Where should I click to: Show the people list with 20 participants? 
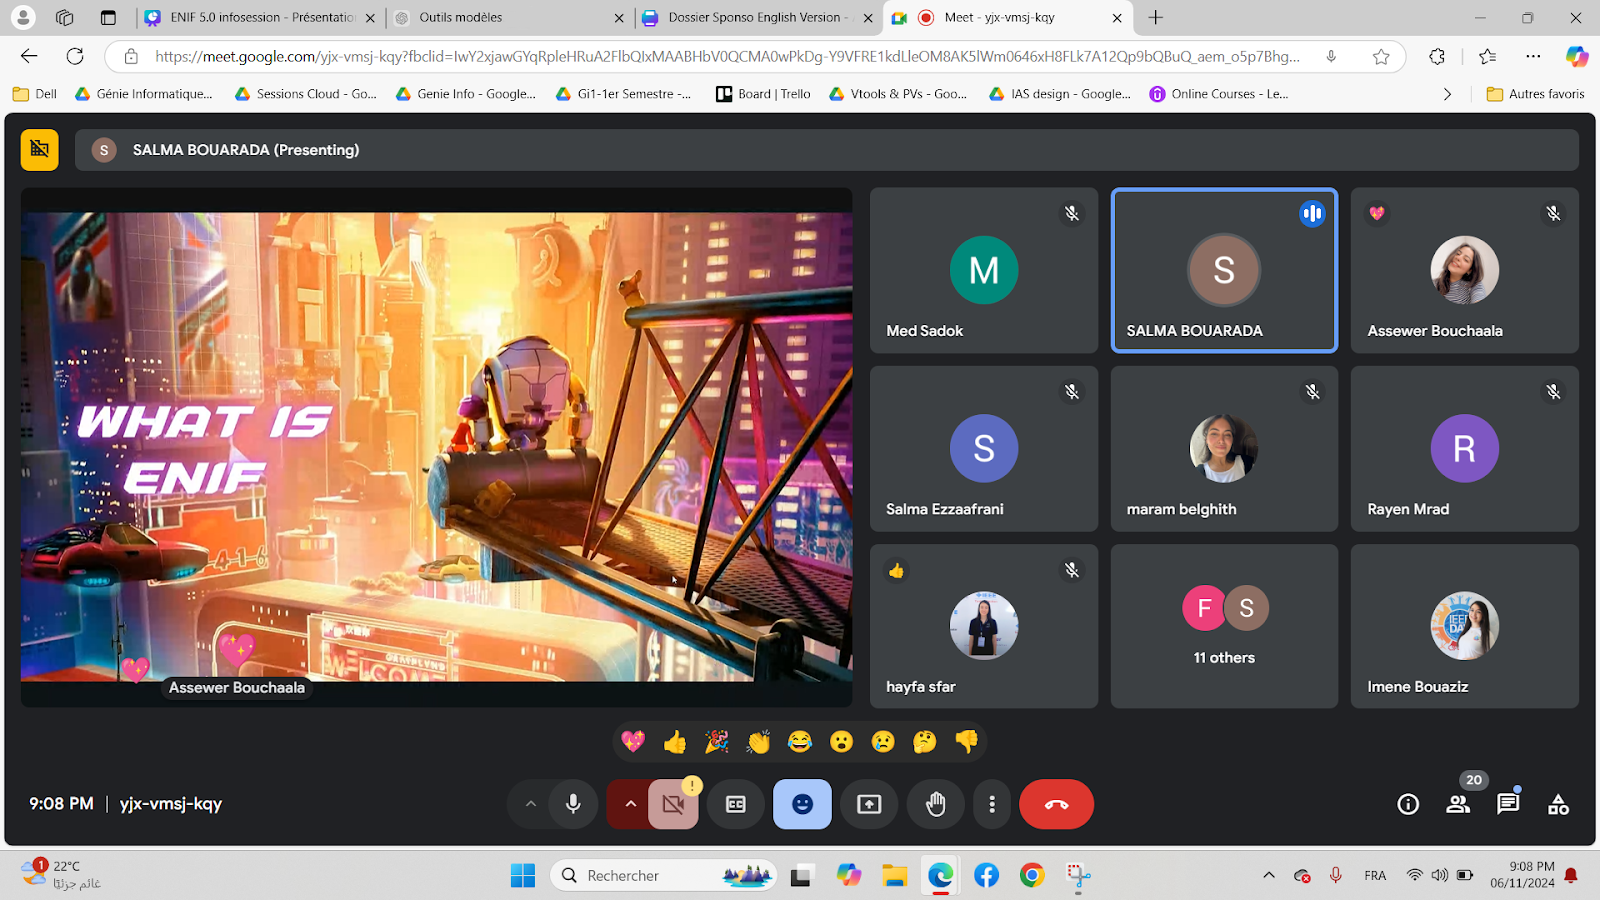[1458, 804]
